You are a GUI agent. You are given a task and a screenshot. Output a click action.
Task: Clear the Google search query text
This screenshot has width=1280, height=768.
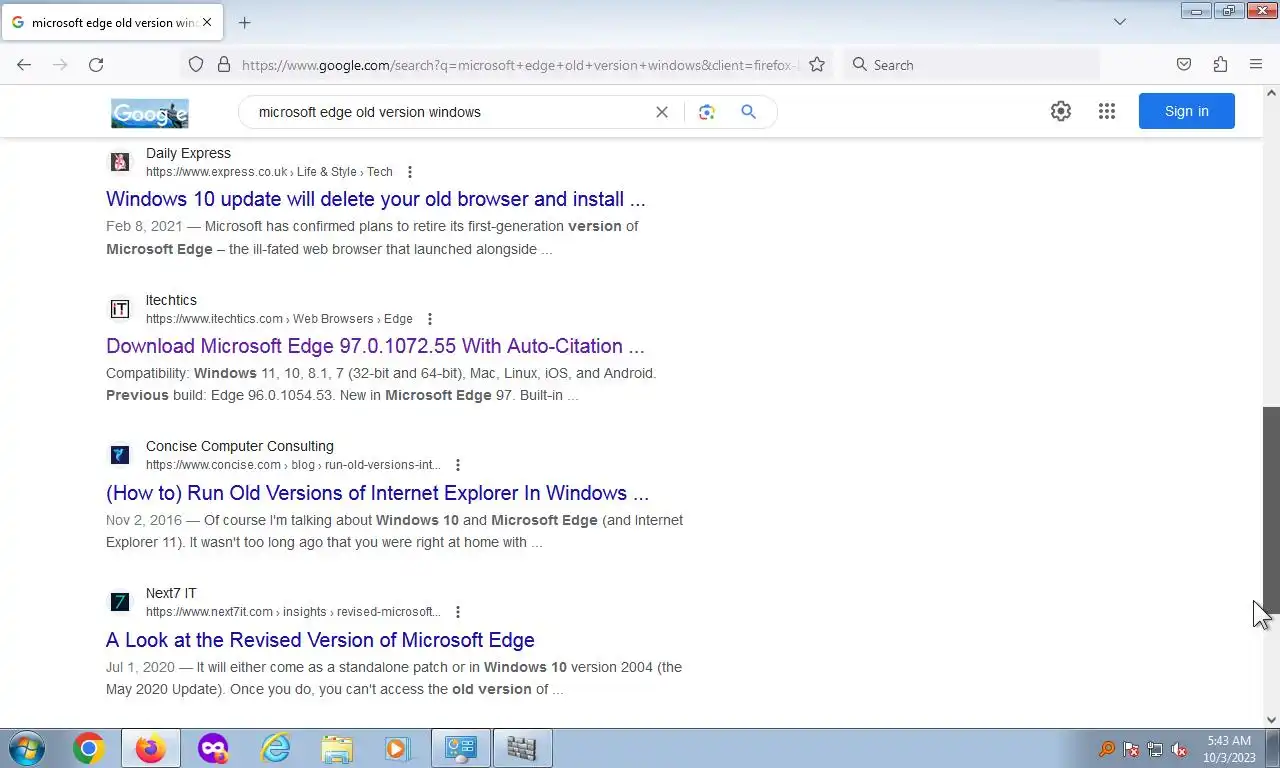coord(662,112)
